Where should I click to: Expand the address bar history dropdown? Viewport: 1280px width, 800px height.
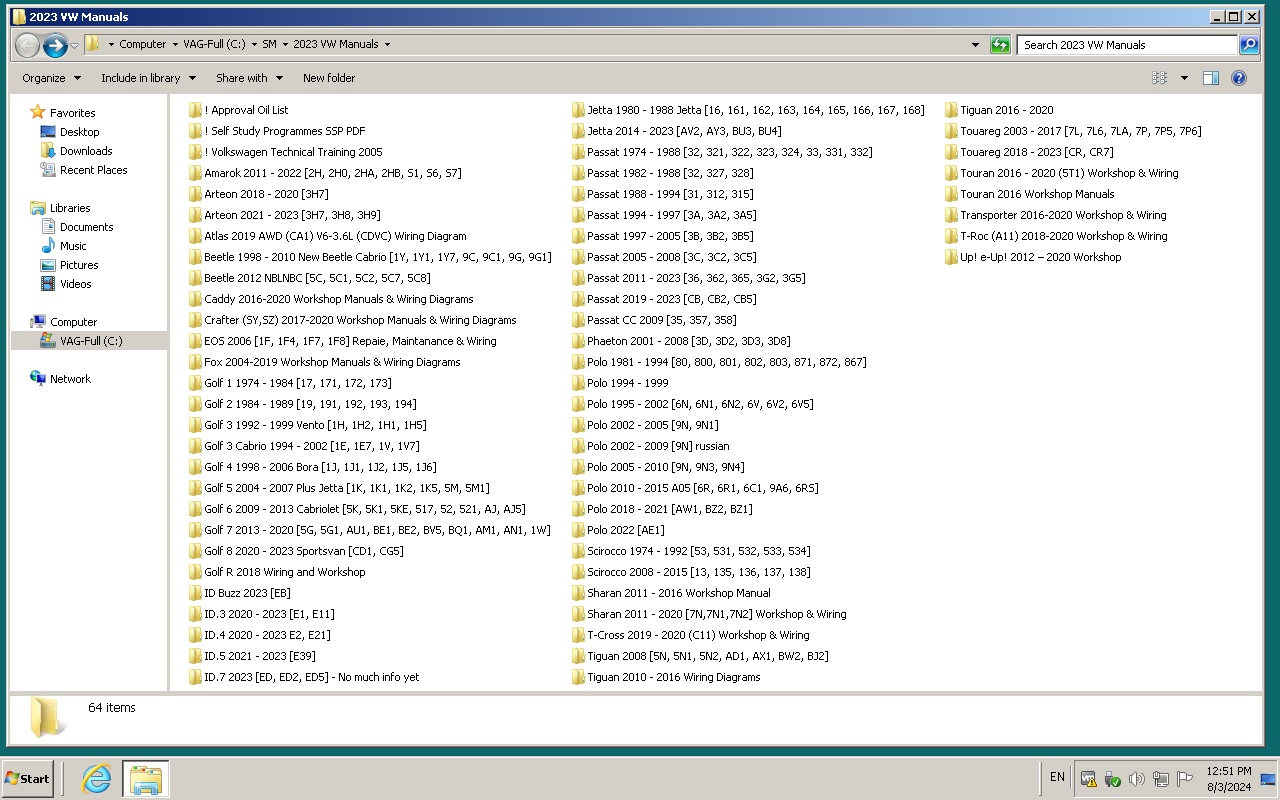[x=976, y=45]
